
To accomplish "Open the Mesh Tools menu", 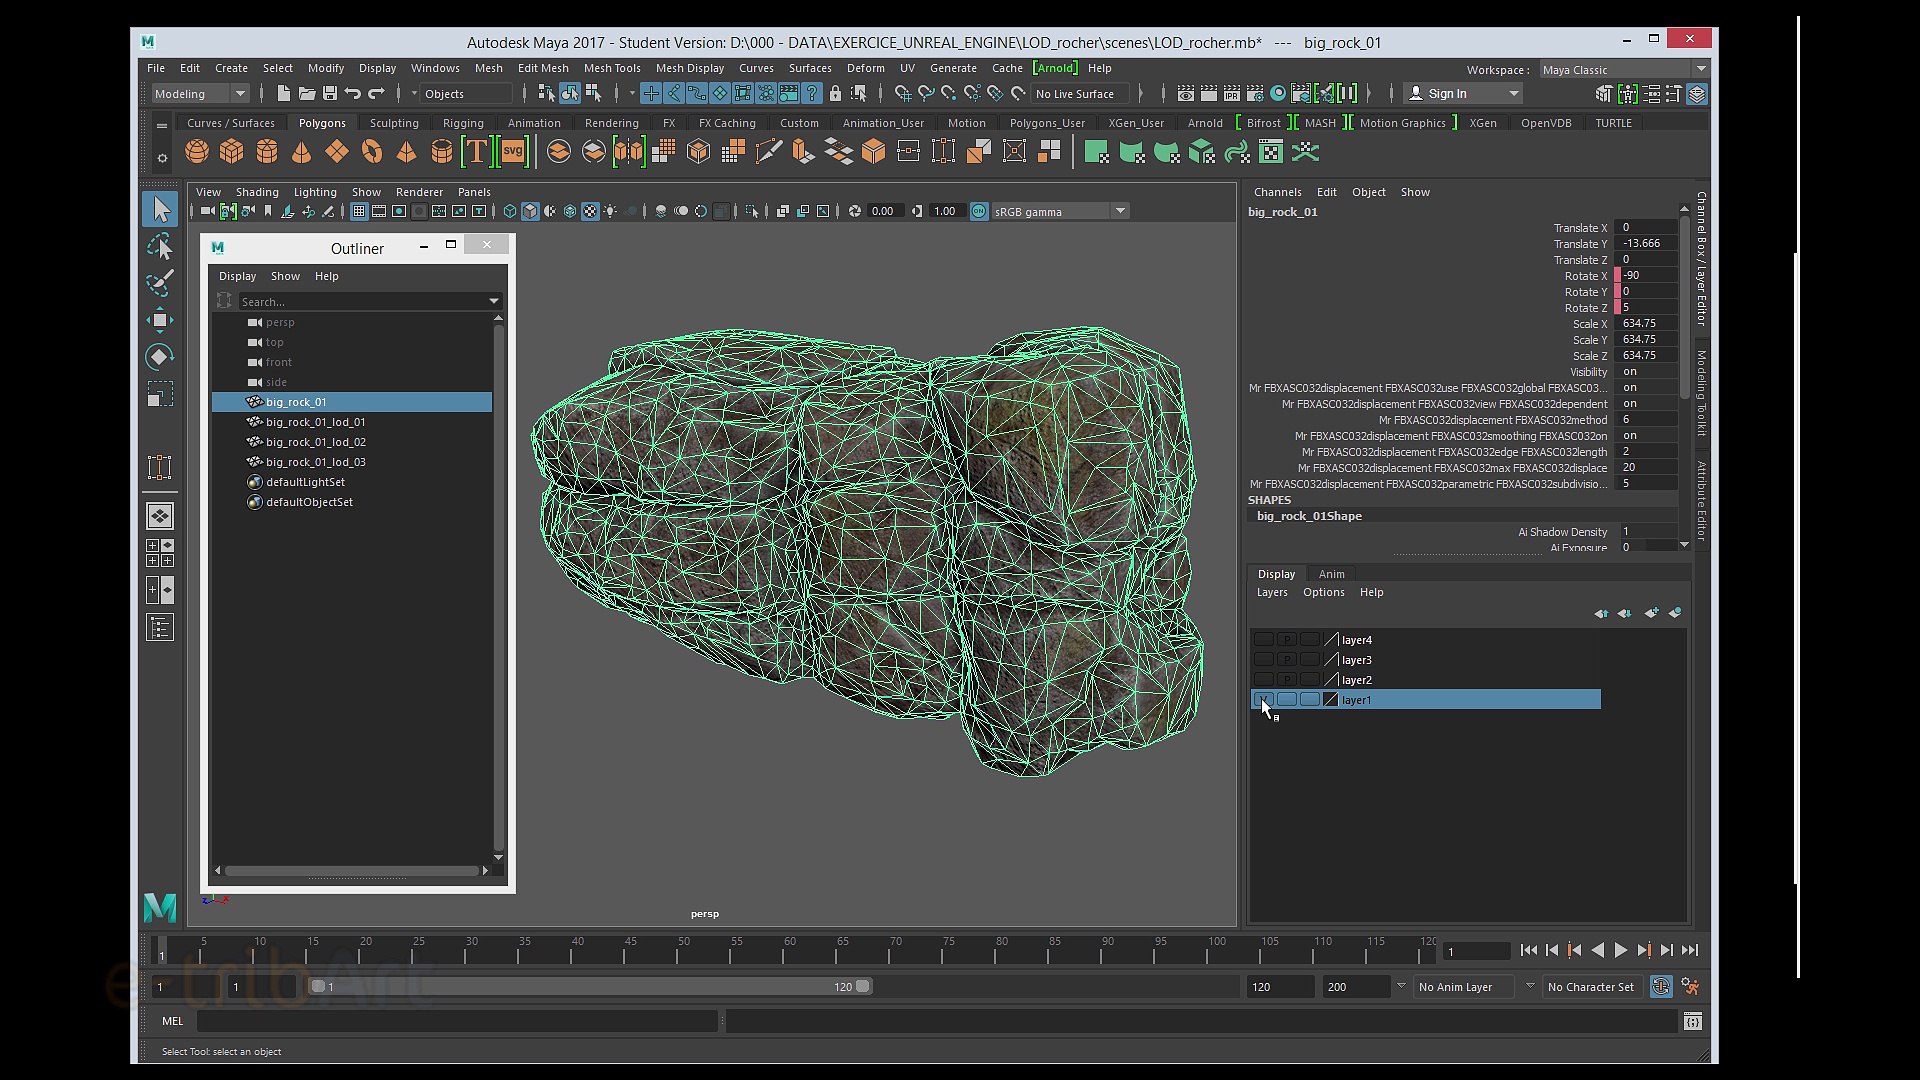I will [x=612, y=68].
